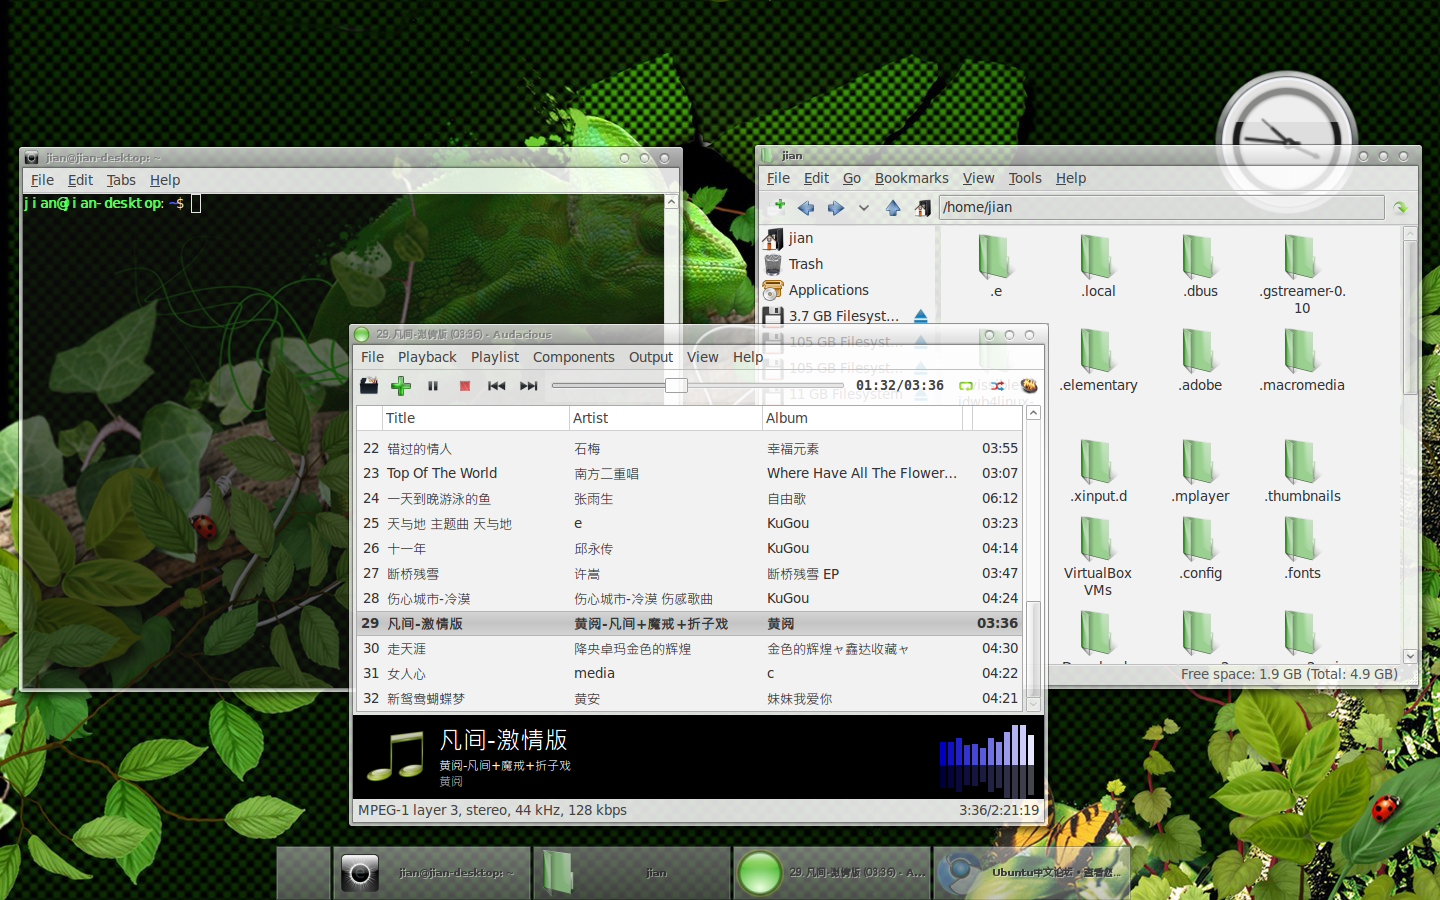1440x900 pixels.
Task: Open Audacious Playlist menu
Action: (x=495, y=357)
